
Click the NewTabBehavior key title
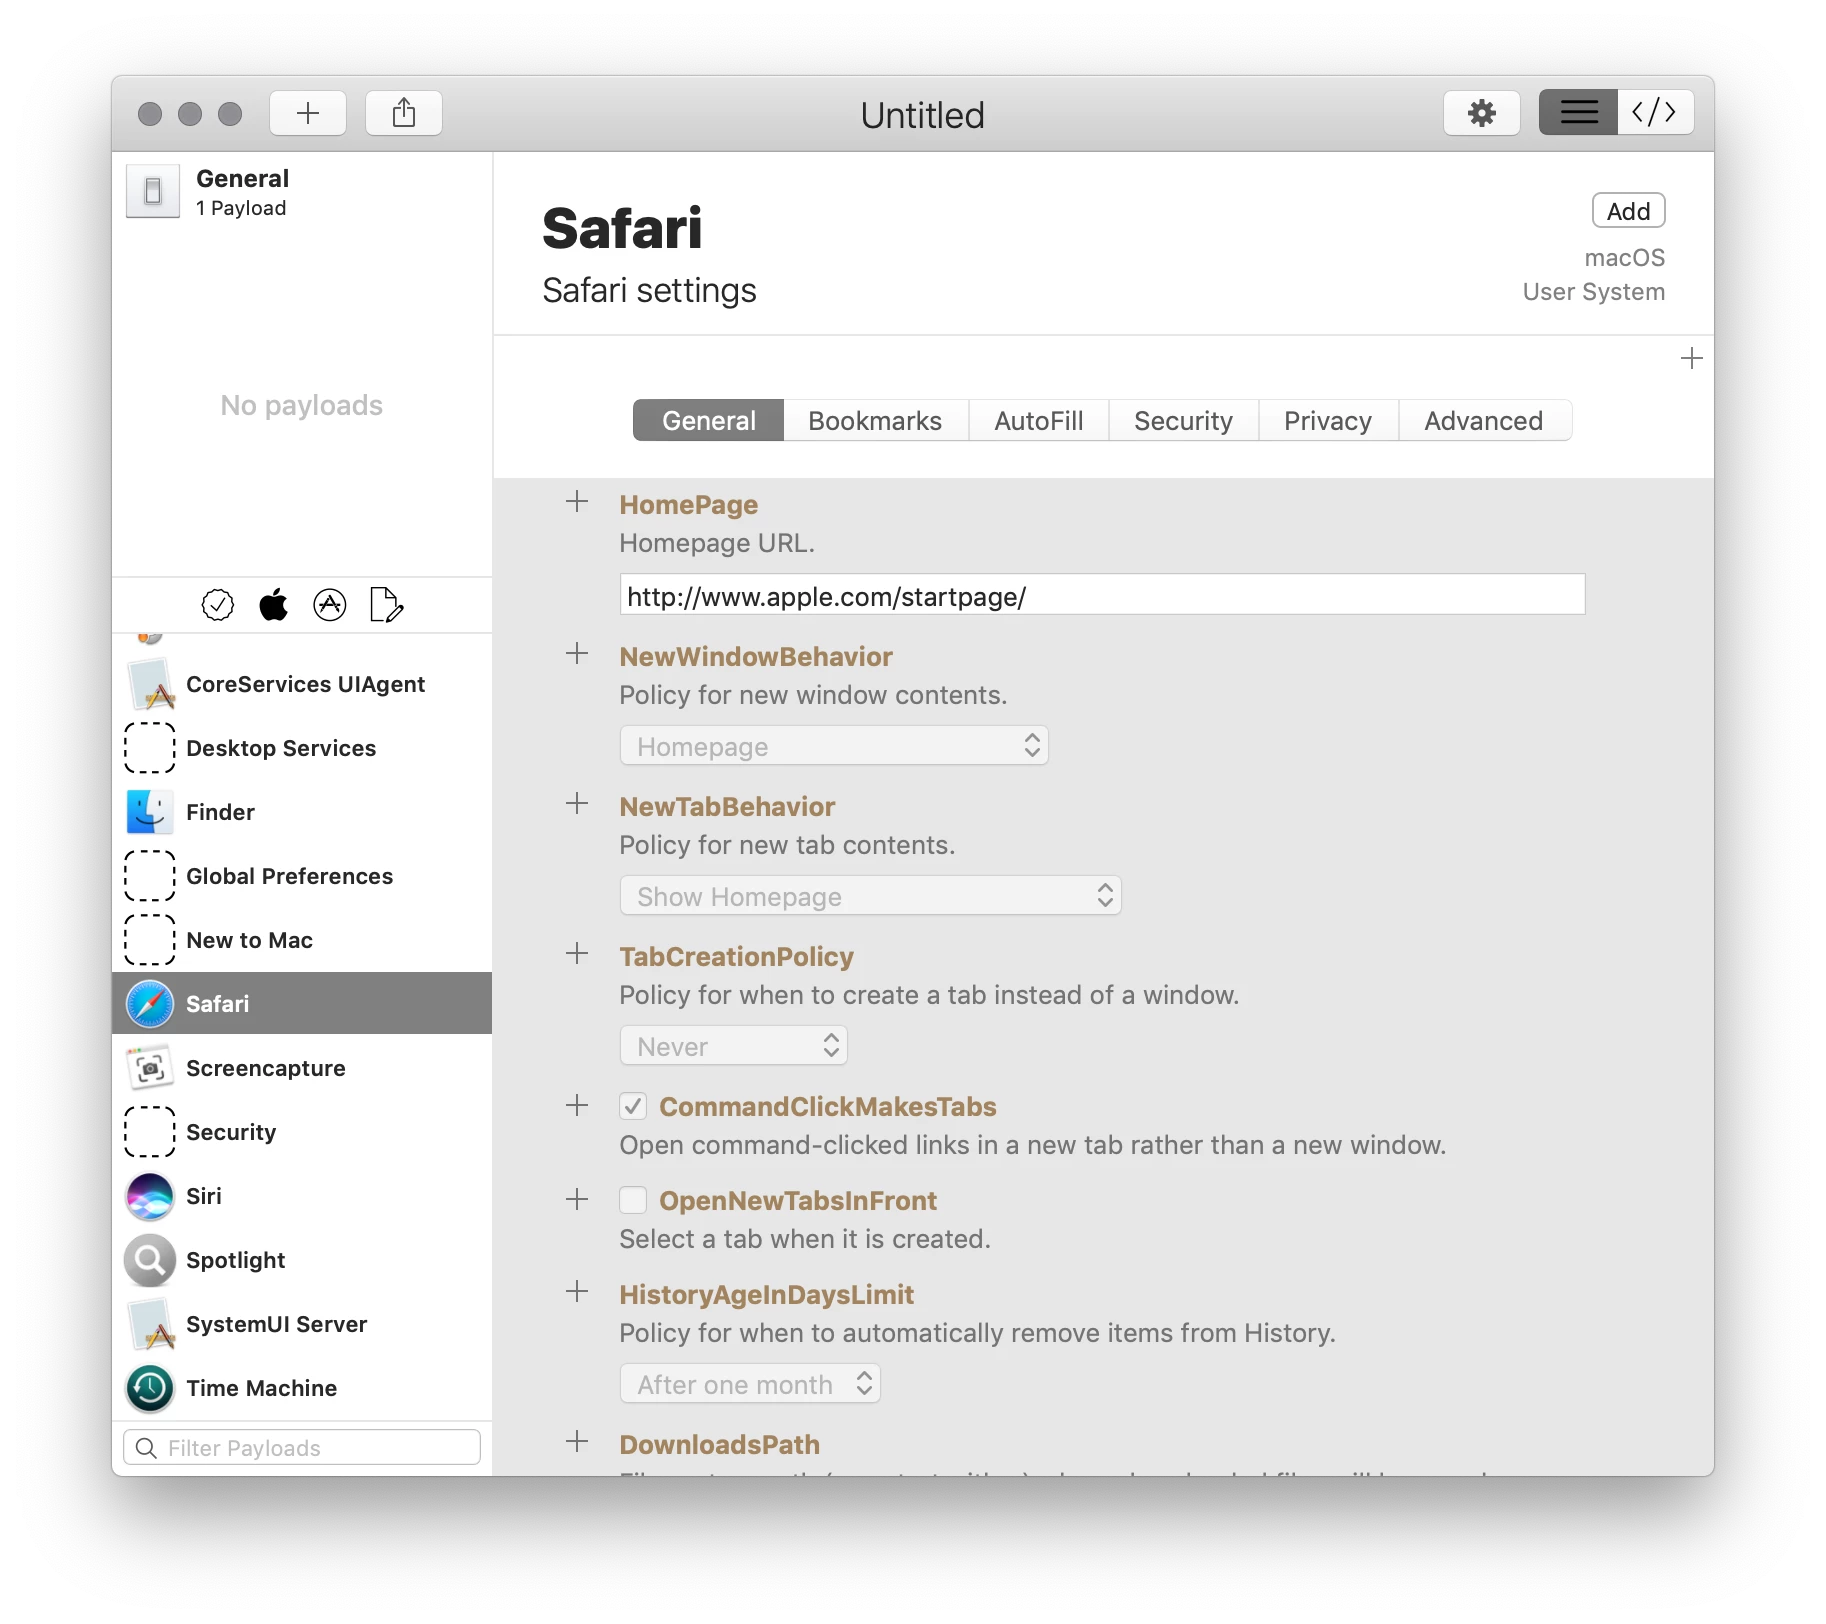[727, 807]
